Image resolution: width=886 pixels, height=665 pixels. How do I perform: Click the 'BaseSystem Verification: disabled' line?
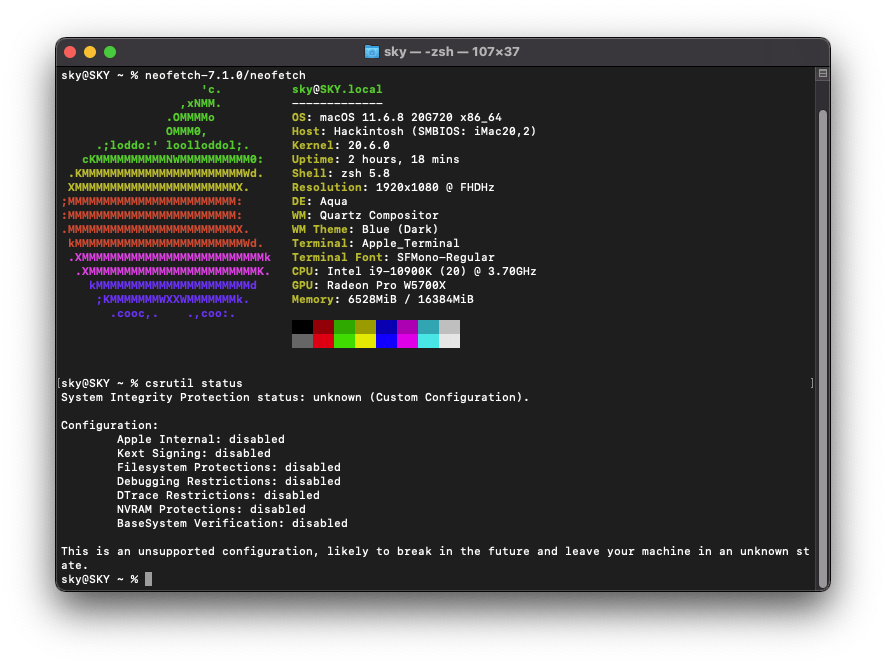[x=232, y=523]
